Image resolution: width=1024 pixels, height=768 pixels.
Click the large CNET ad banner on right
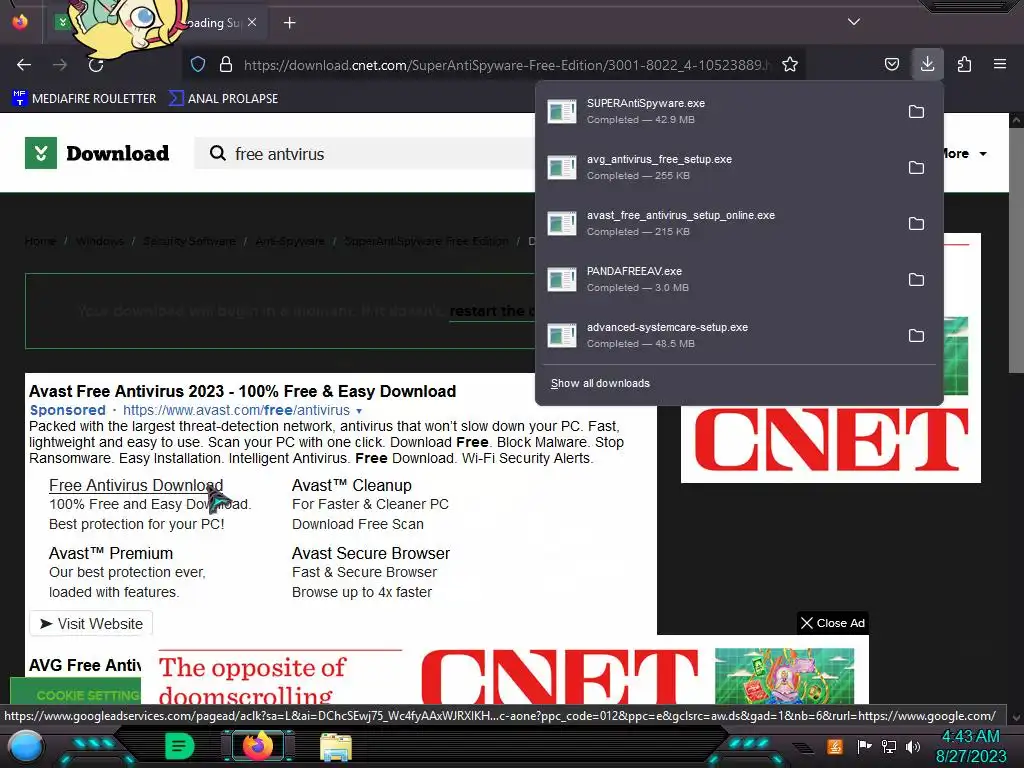tap(831, 444)
